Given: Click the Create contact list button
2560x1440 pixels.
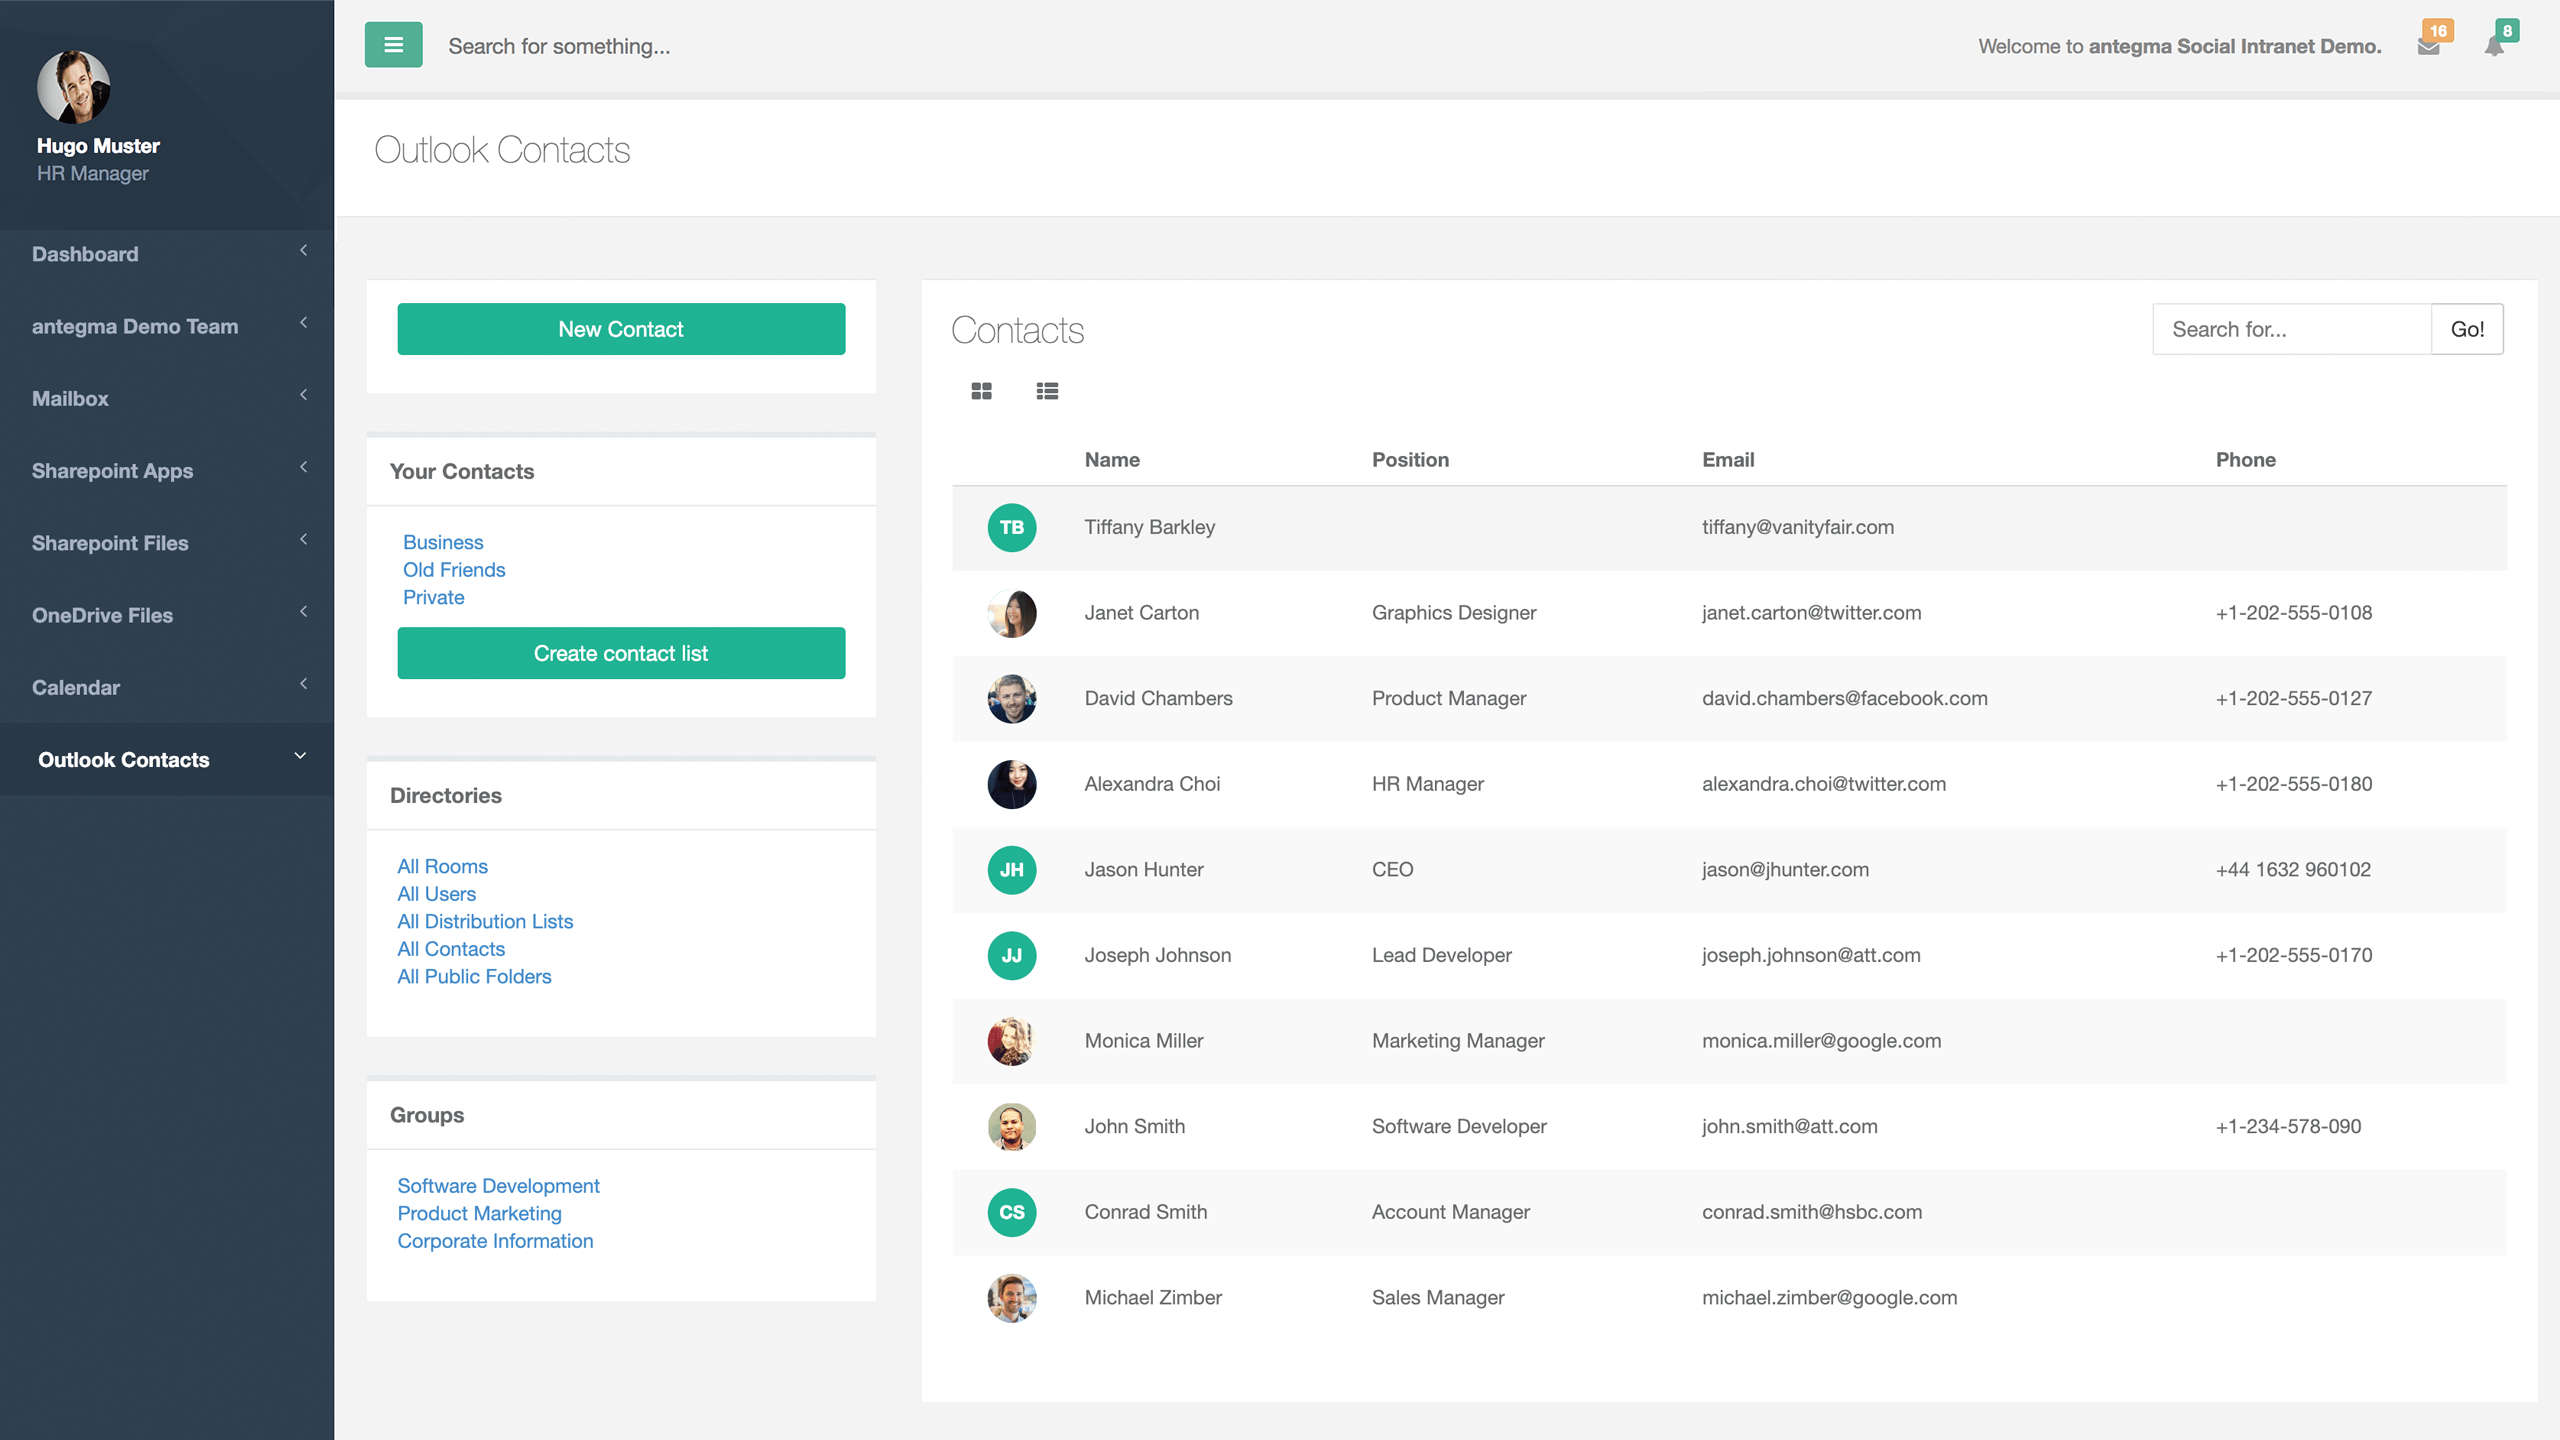Looking at the screenshot, I should coord(620,653).
